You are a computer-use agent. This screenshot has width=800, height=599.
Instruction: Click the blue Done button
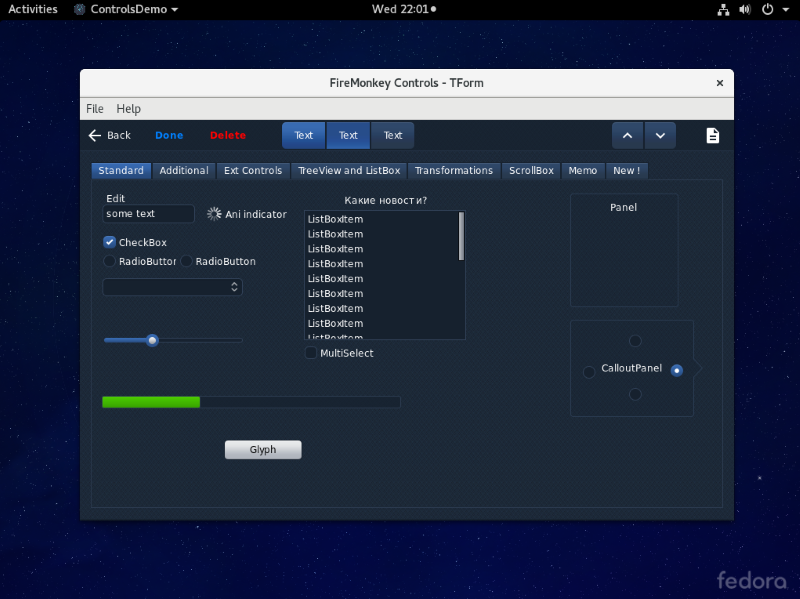click(169, 135)
